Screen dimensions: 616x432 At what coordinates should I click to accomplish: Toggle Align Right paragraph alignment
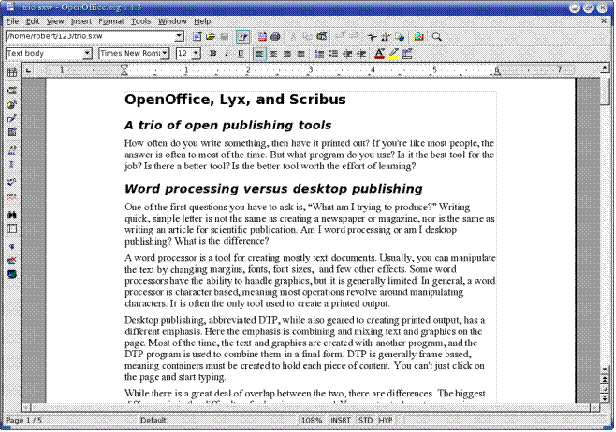point(287,53)
